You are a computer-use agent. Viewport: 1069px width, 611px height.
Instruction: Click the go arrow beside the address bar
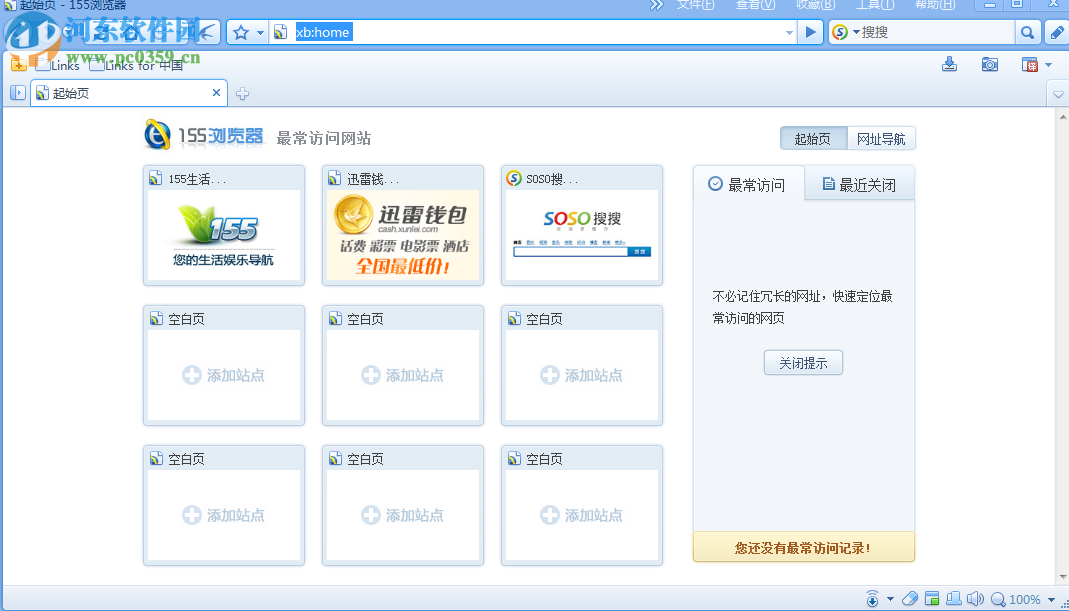[811, 32]
